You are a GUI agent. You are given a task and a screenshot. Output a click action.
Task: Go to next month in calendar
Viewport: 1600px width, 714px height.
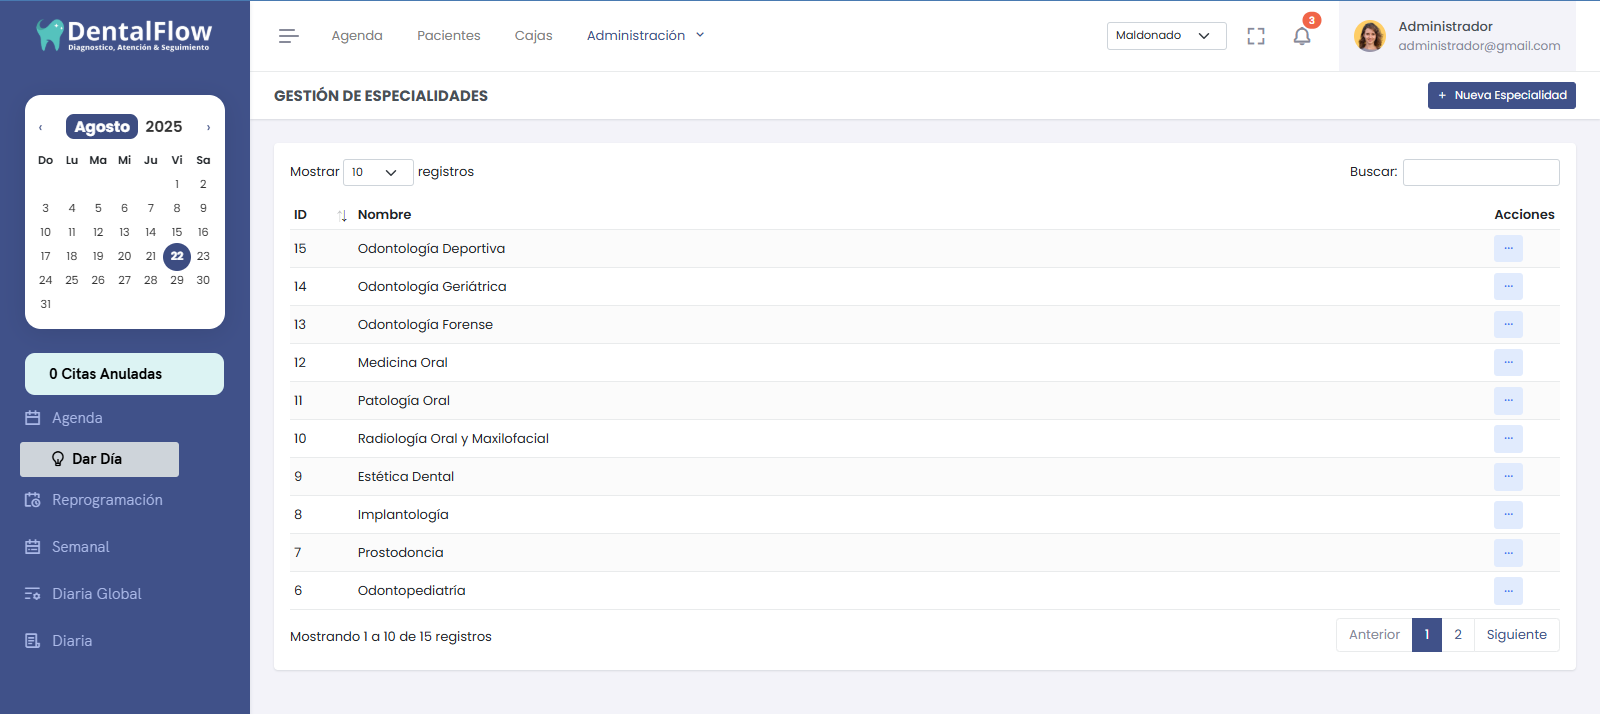[208, 127]
